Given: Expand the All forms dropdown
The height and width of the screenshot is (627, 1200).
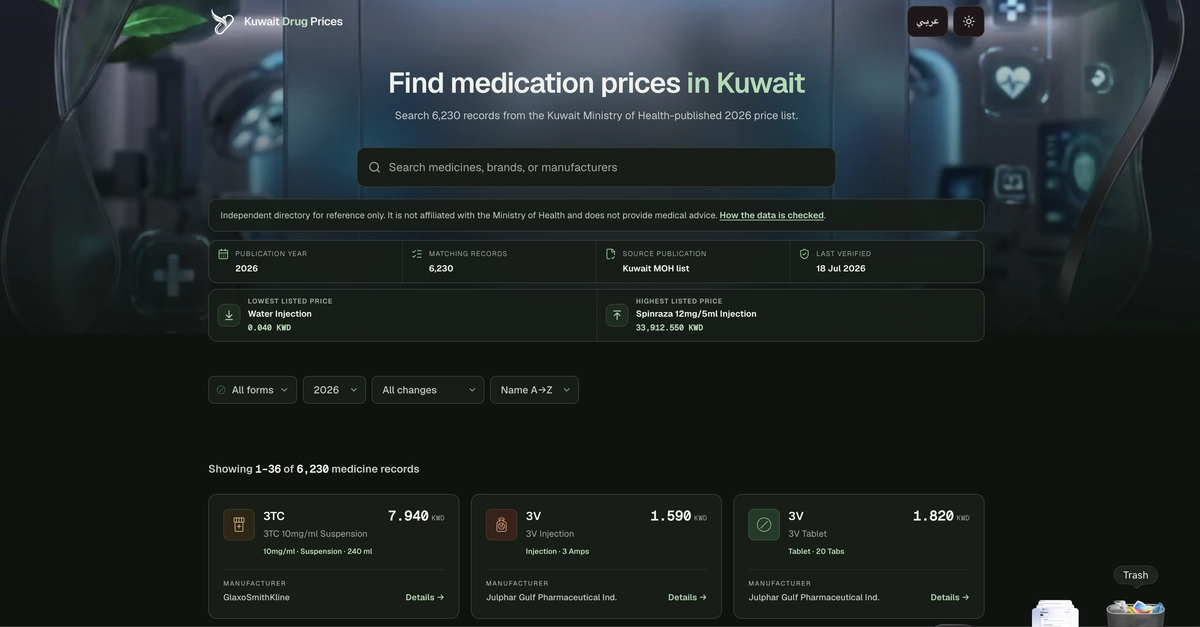Looking at the screenshot, I should [252, 390].
